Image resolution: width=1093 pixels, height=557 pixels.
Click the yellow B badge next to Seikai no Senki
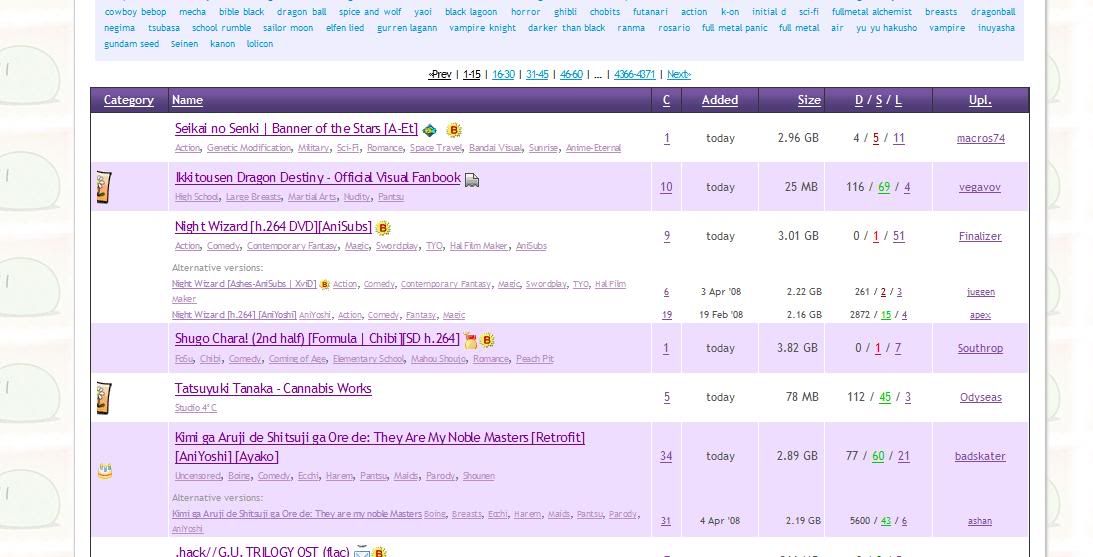coord(454,130)
